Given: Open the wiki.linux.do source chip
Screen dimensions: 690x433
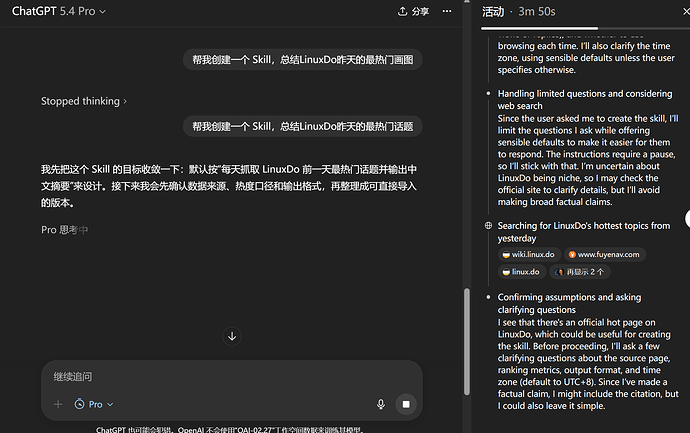Looking at the screenshot, I should pos(529,254).
